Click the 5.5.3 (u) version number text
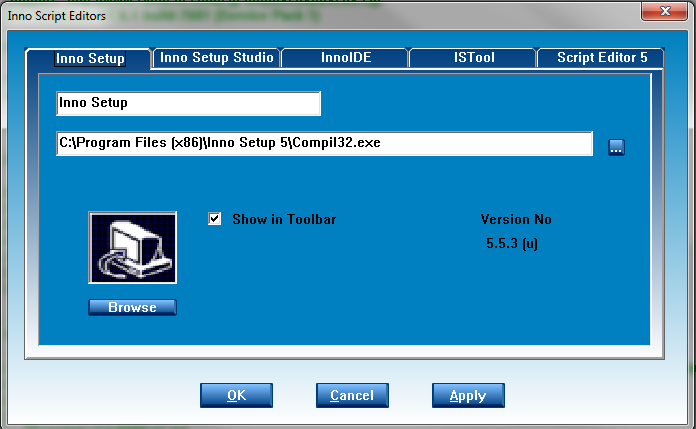 512,243
